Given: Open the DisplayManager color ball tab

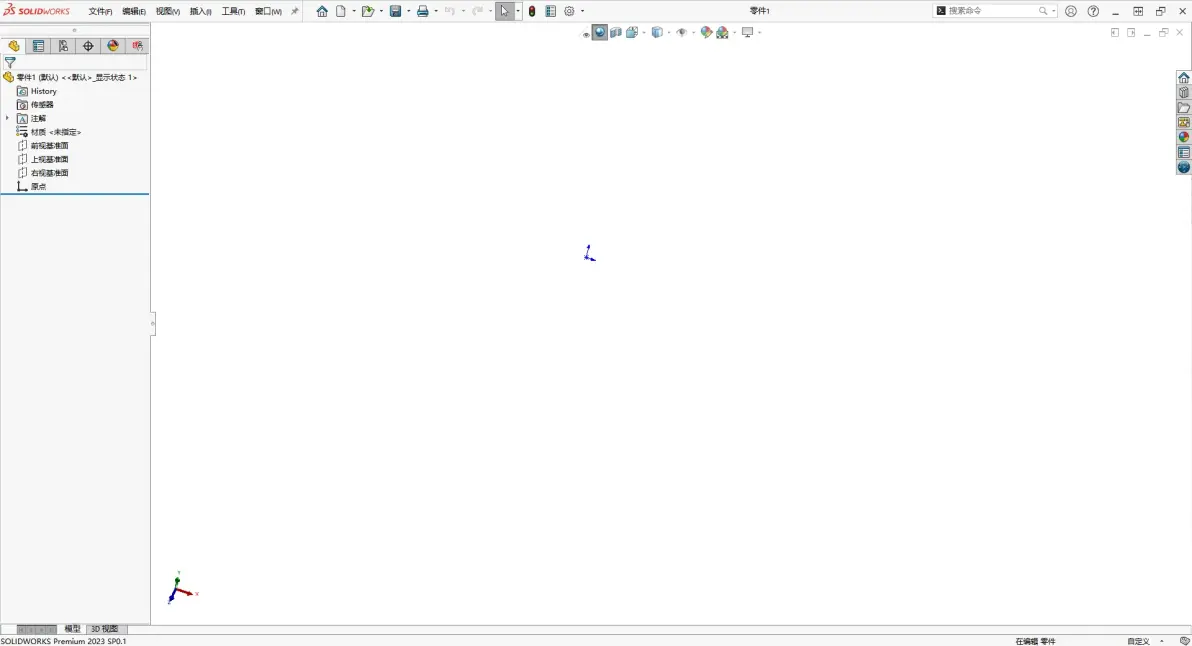Looking at the screenshot, I should (113, 46).
